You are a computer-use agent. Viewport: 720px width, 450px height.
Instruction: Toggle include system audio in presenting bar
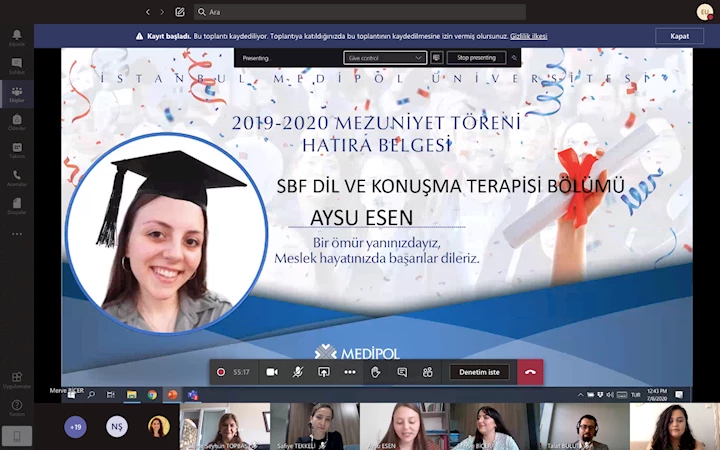[436, 58]
